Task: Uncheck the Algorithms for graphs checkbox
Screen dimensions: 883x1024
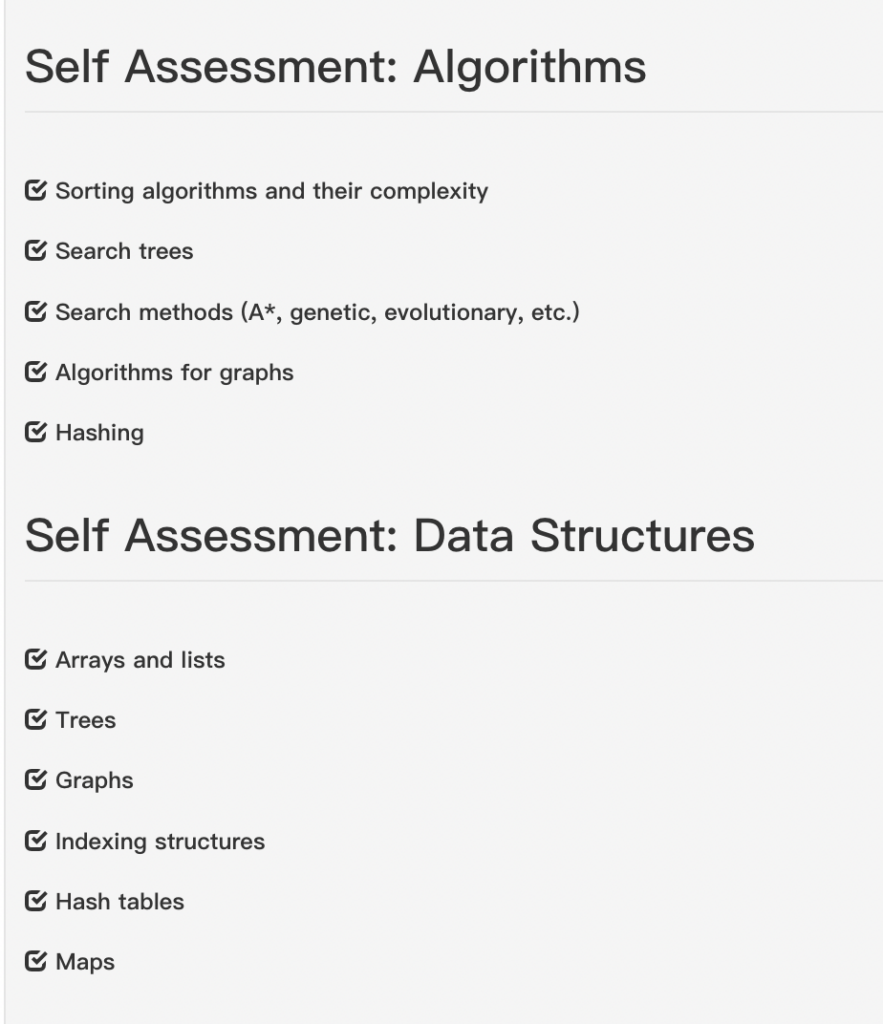Action: coord(36,372)
